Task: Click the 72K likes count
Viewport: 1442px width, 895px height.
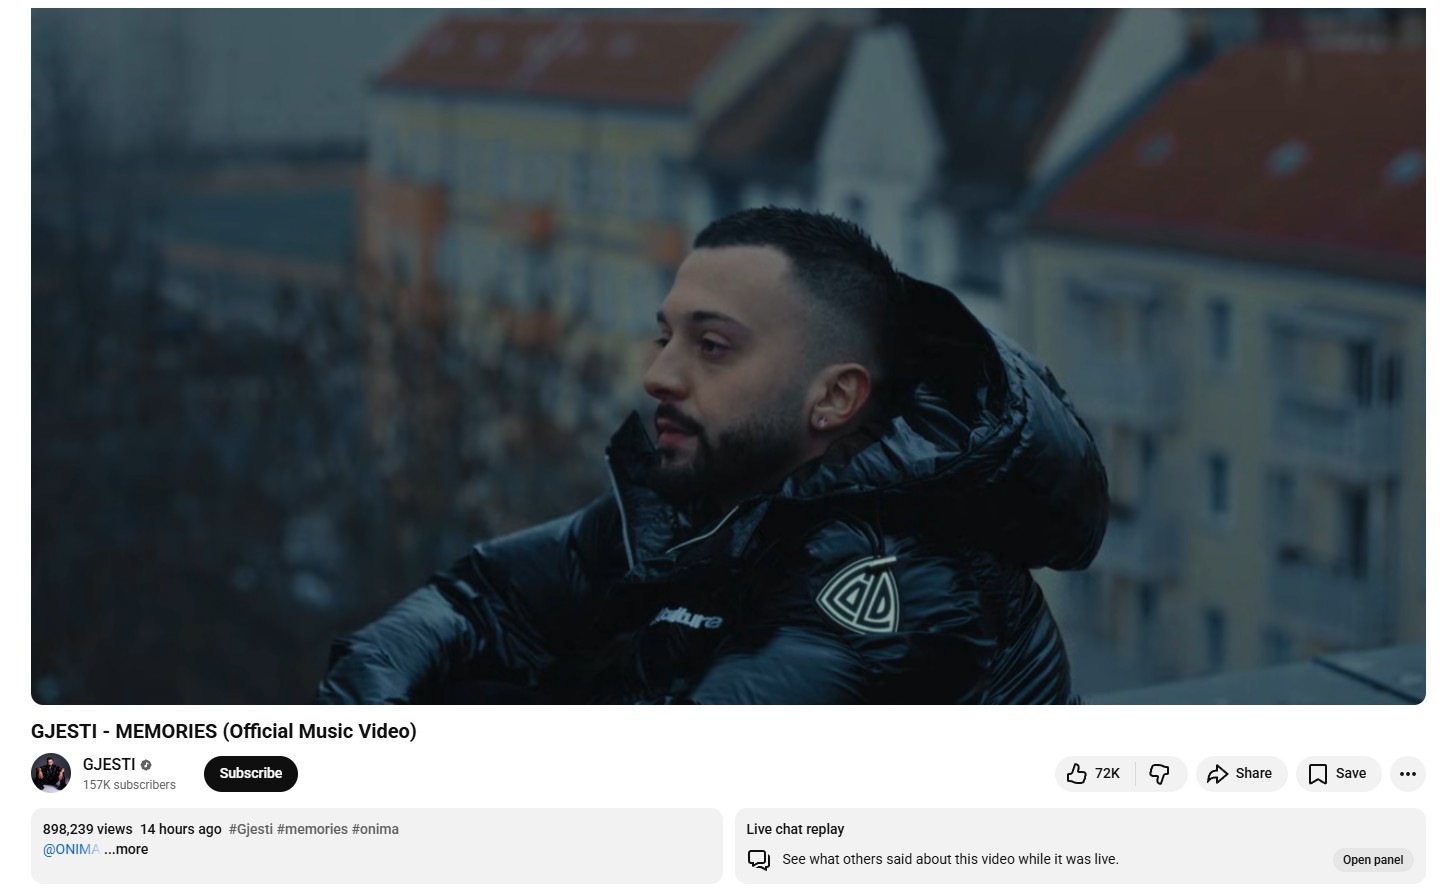Action: click(x=1107, y=774)
